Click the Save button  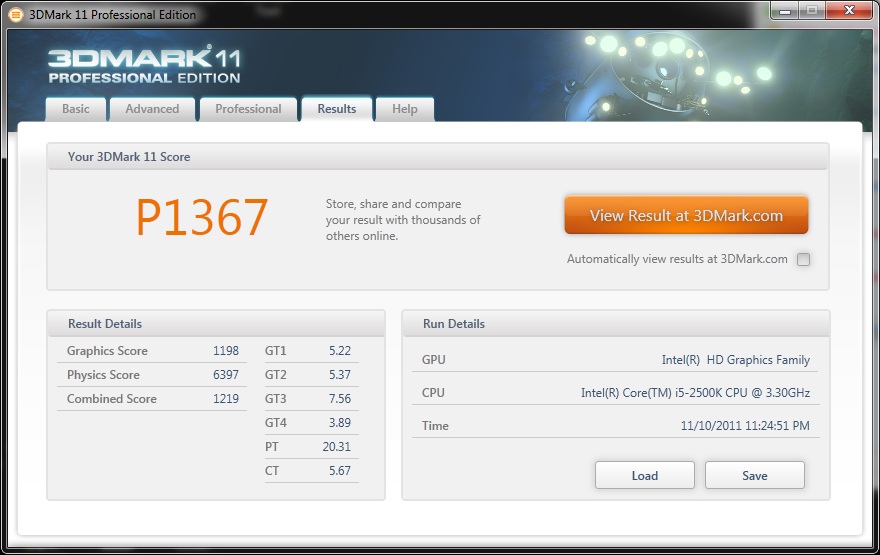[x=755, y=475]
